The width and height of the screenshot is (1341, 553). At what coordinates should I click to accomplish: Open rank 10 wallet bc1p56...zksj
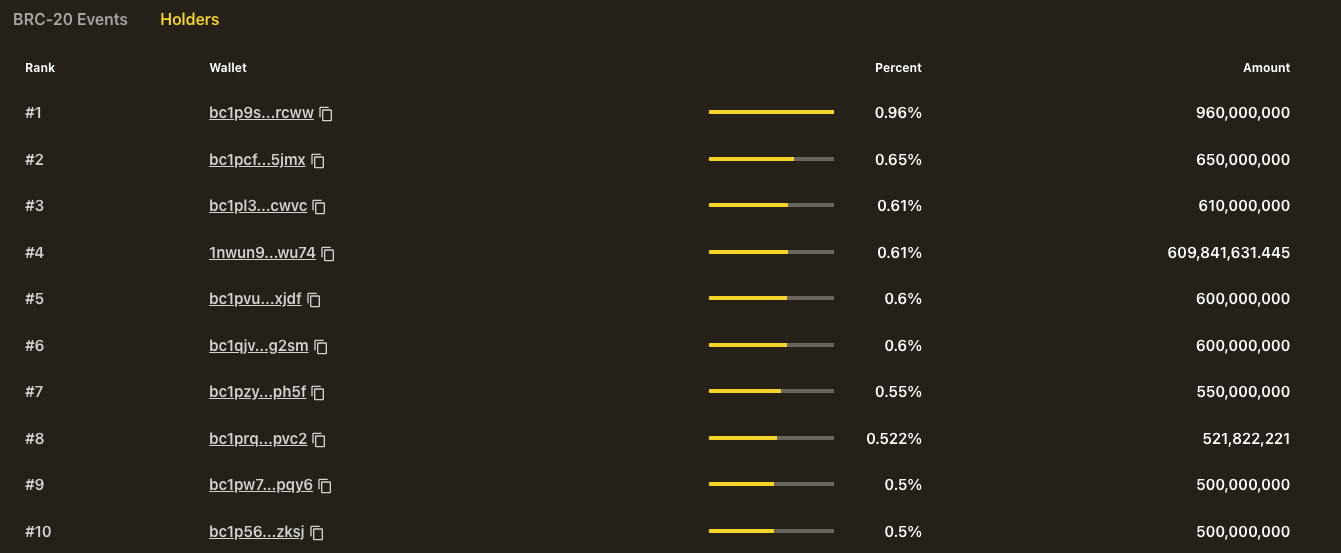coord(257,532)
